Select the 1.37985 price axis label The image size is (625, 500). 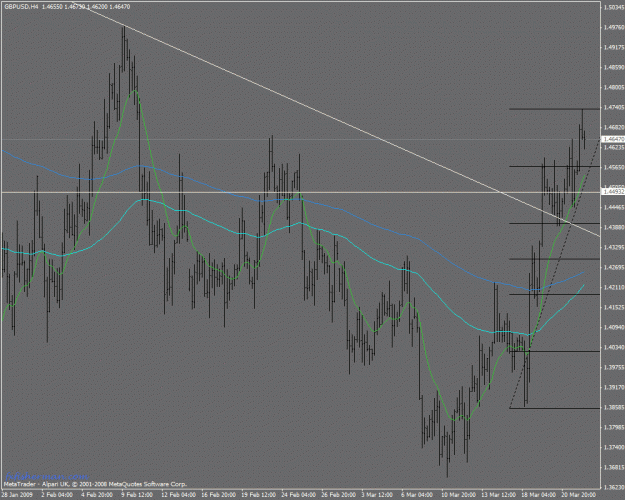(x=614, y=427)
